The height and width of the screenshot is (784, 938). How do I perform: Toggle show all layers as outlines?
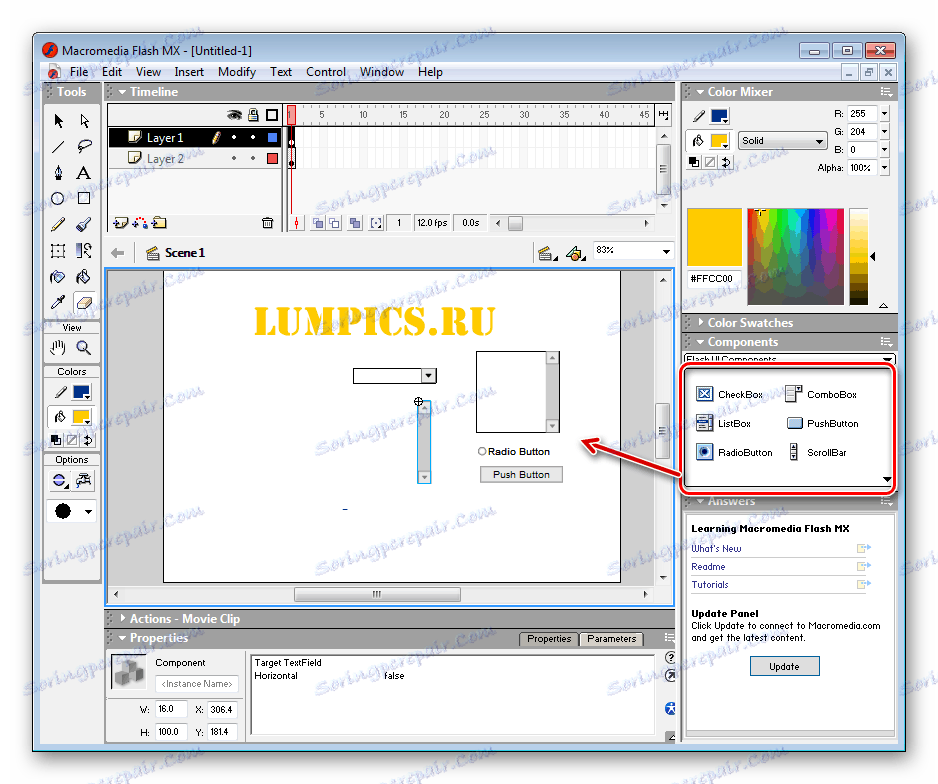[272, 115]
